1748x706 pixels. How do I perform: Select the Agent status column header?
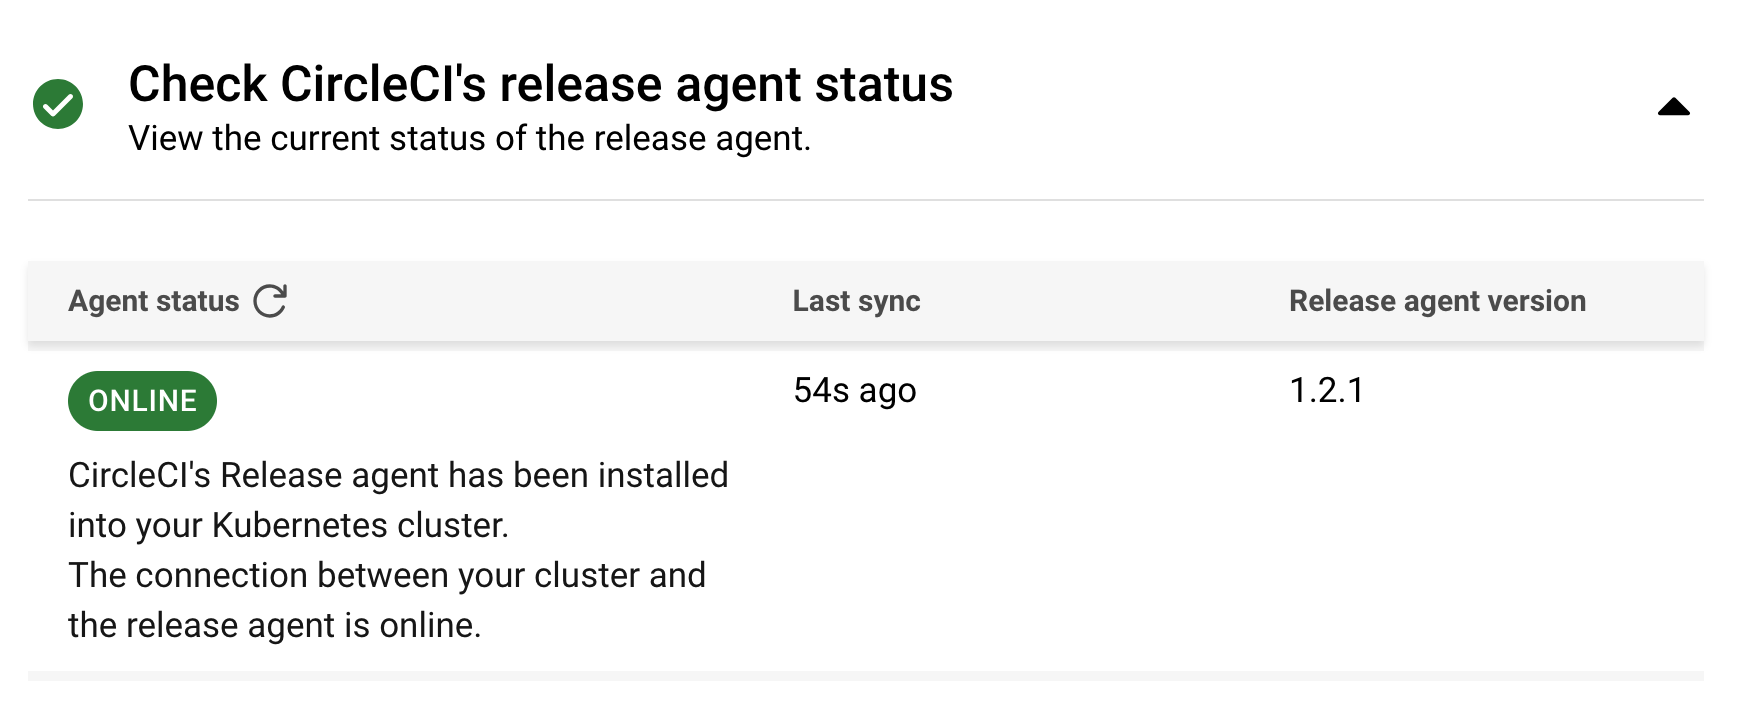(x=154, y=300)
